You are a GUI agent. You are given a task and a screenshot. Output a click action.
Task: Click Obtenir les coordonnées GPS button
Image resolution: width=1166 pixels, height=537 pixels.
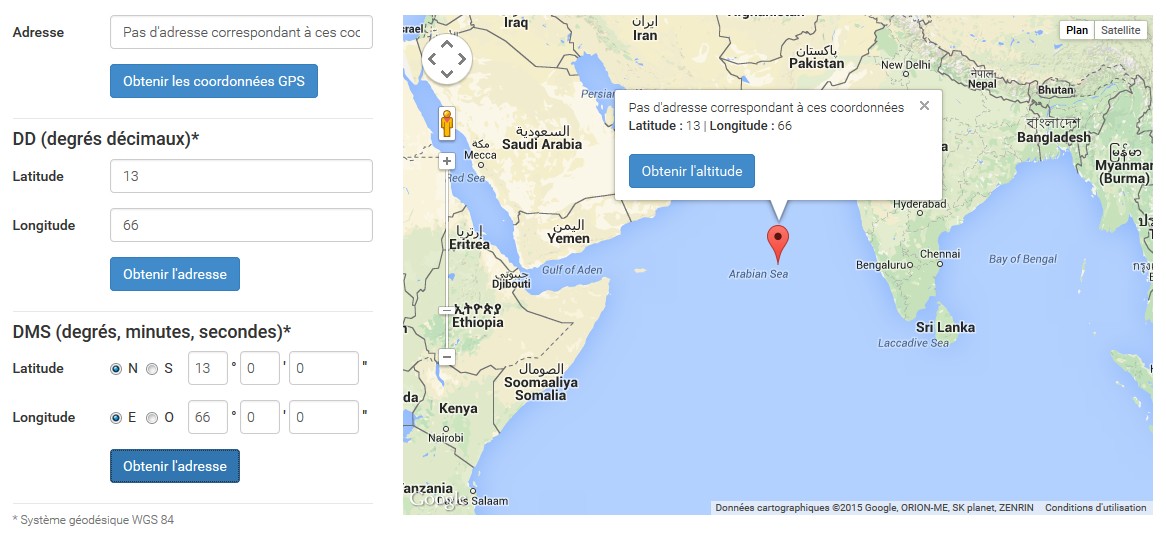point(214,81)
